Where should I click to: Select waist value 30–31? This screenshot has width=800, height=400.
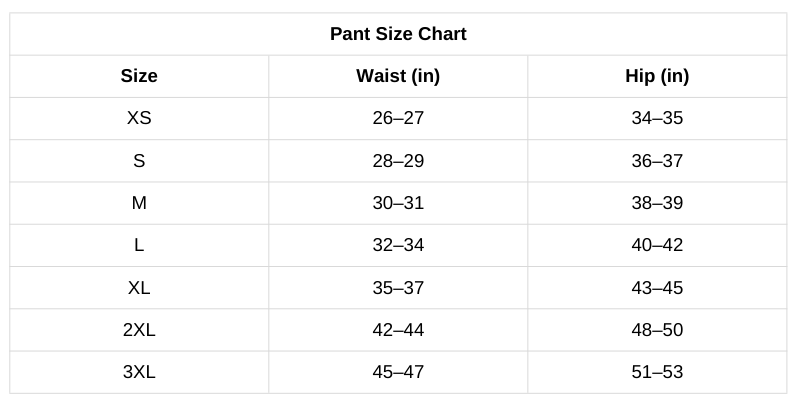pyautogui.click(x=398, y=203)
